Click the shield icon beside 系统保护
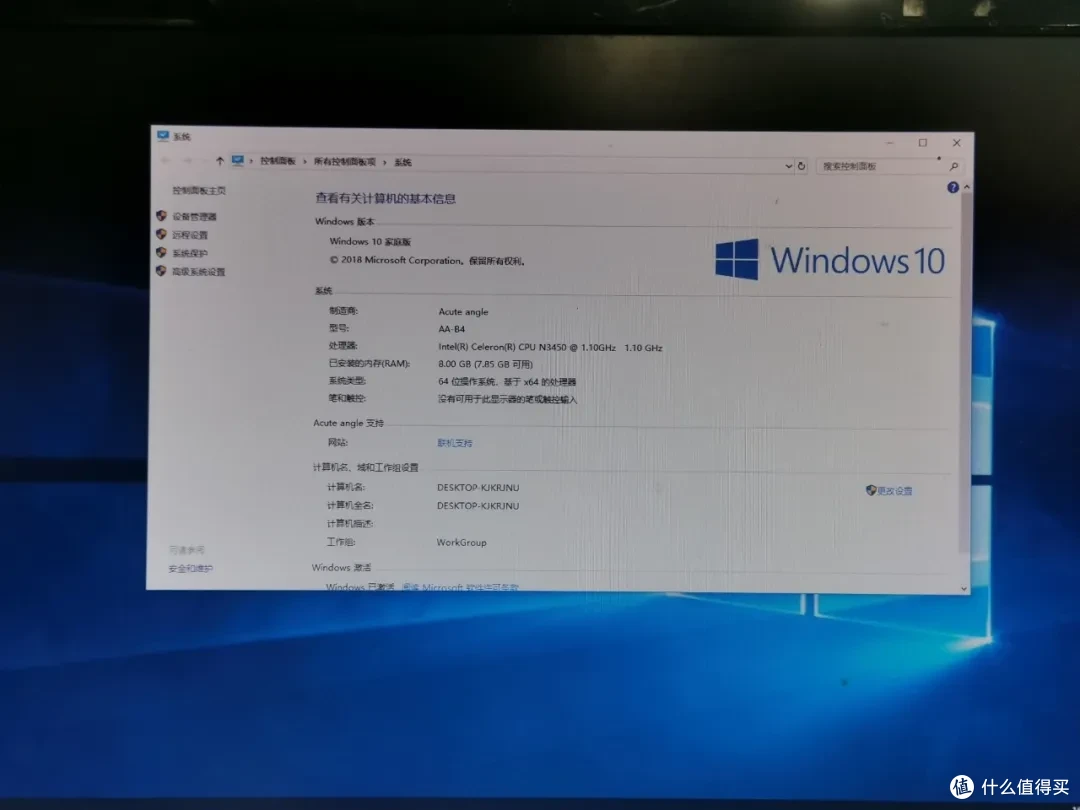This screenshot has height=810, width=1080. pos(161,252)
